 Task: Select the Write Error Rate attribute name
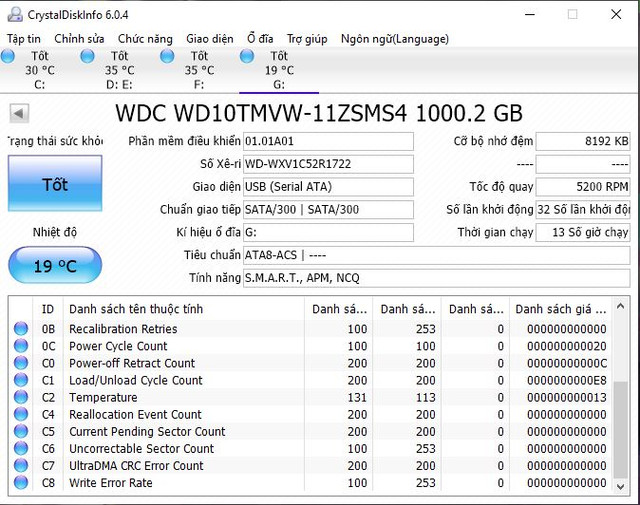[x=111, y=483]
